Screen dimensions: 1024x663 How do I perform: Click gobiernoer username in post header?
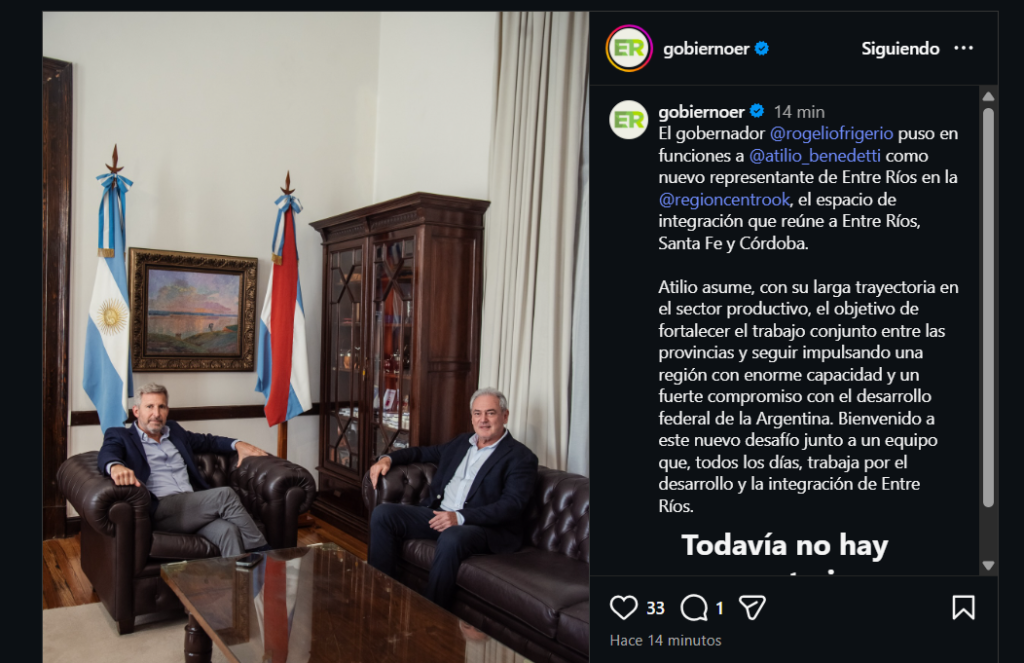coord(706,48)
